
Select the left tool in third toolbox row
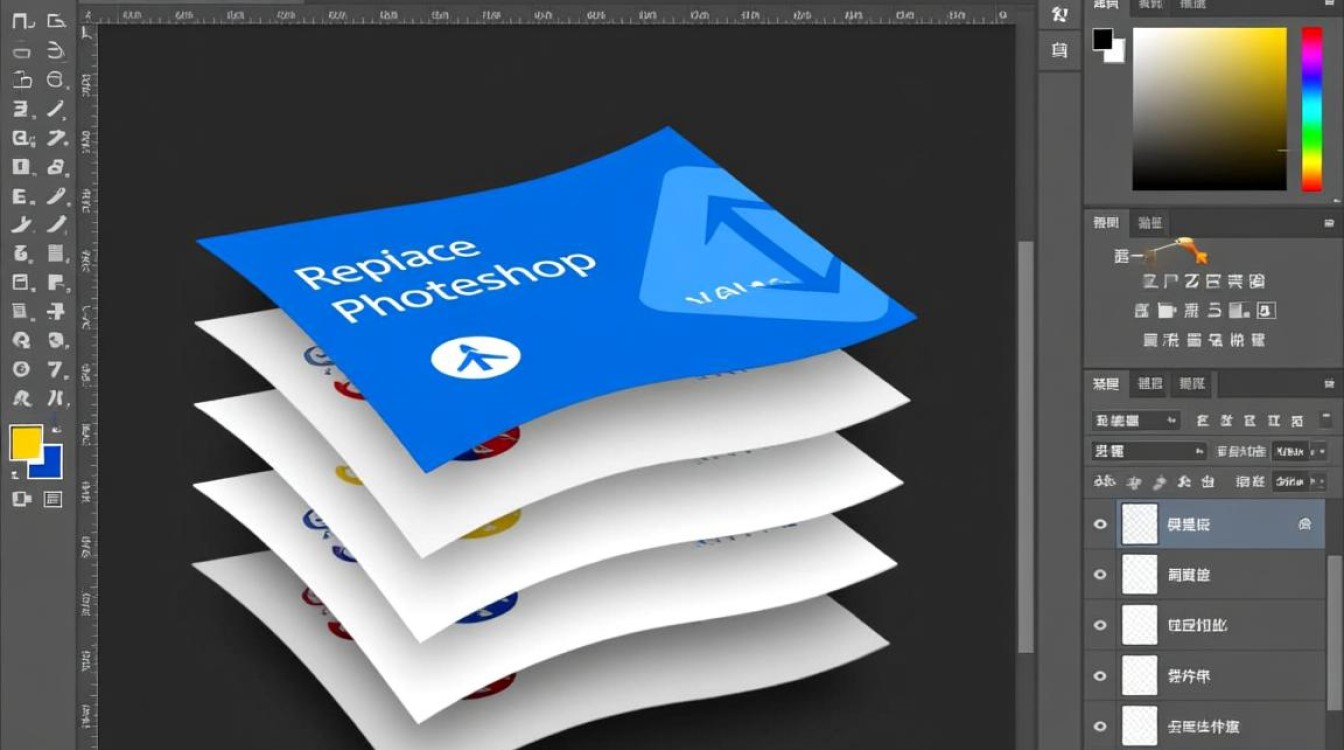click(22, 80)
